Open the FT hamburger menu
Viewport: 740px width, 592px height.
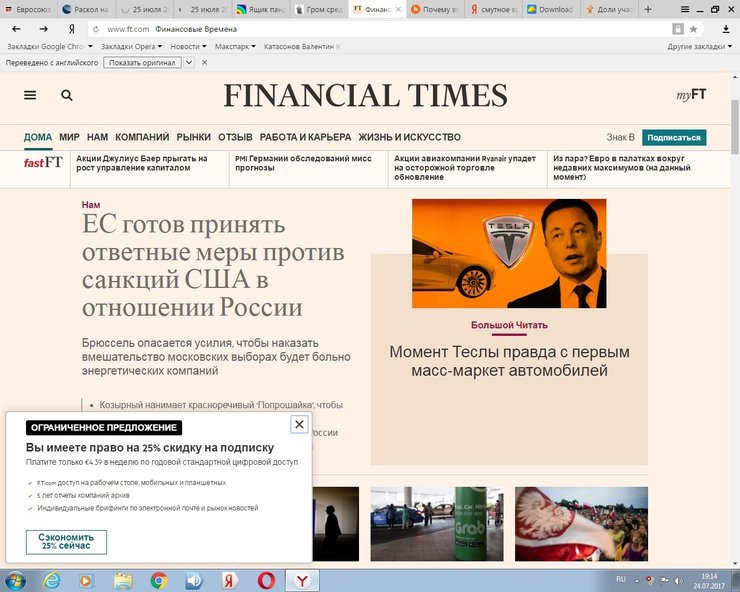point(30,95)
